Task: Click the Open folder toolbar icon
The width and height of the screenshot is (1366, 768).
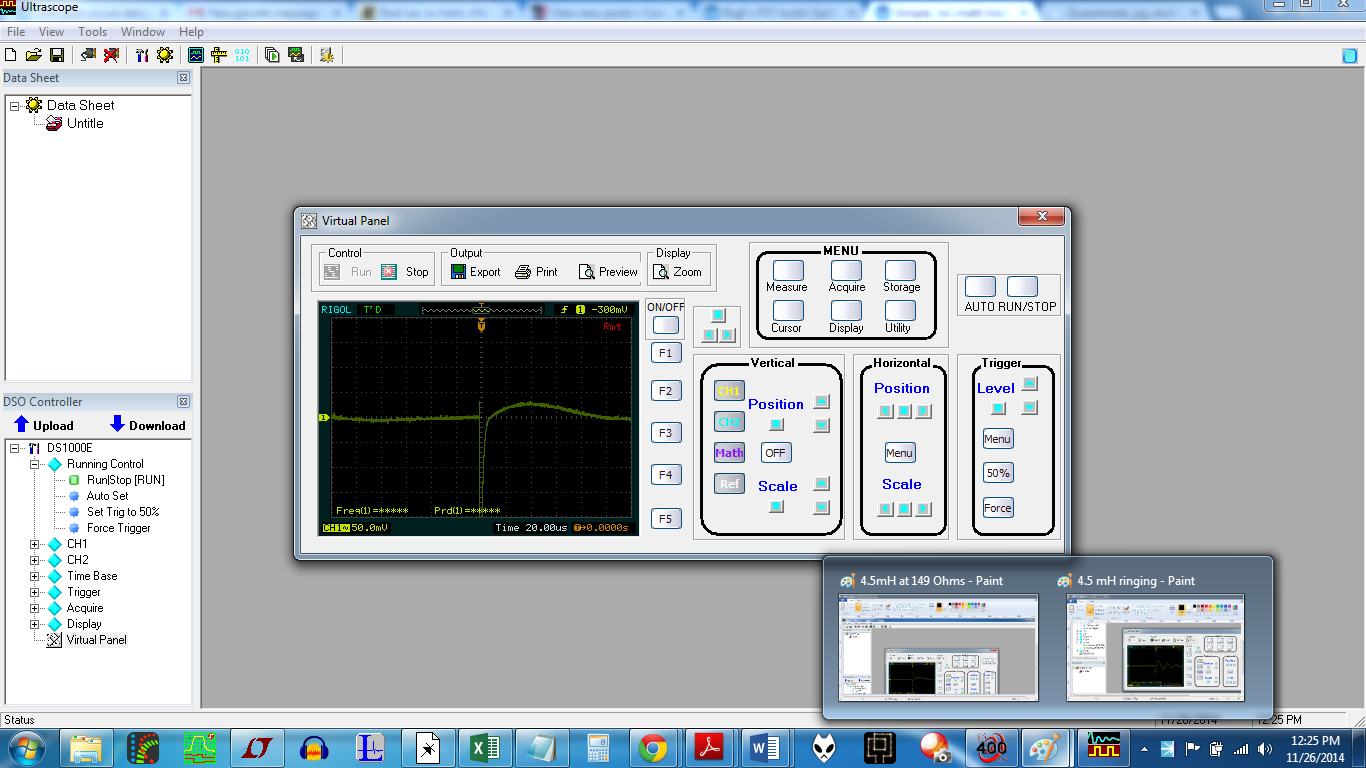Action: coord(34,55)
